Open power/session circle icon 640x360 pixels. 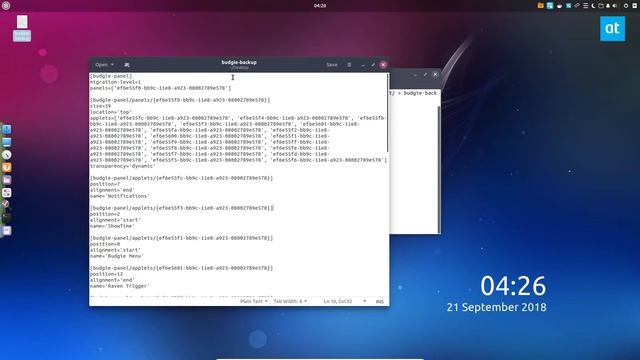626,6
